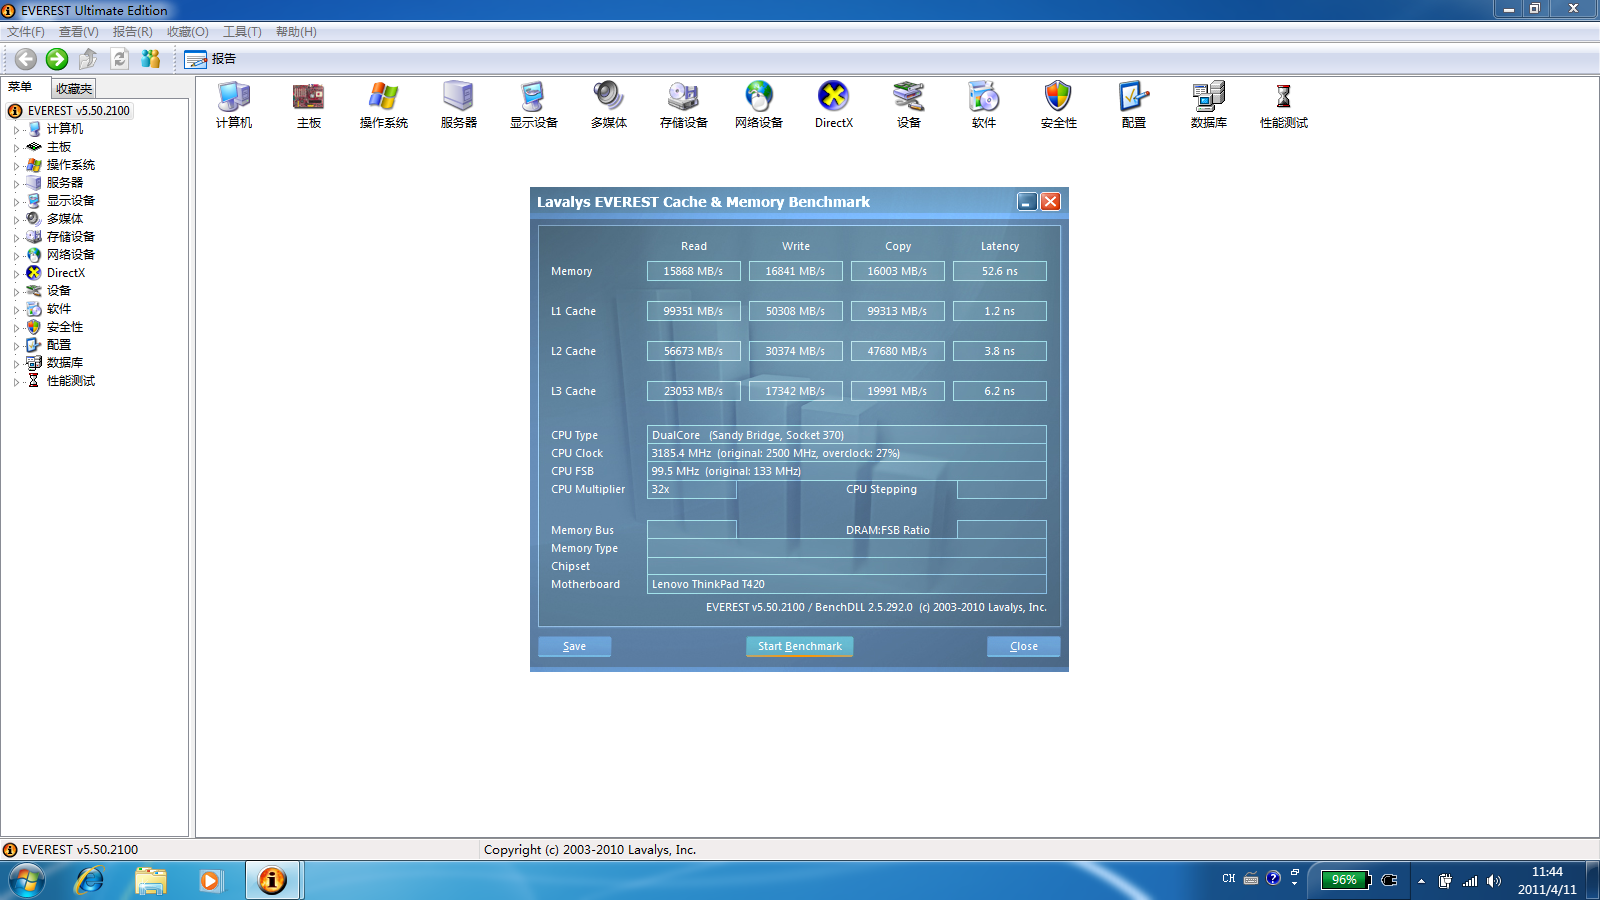Click the L3 Cache Copy 19991 MB/s value

pyautogui.click(x=898, y=391)
